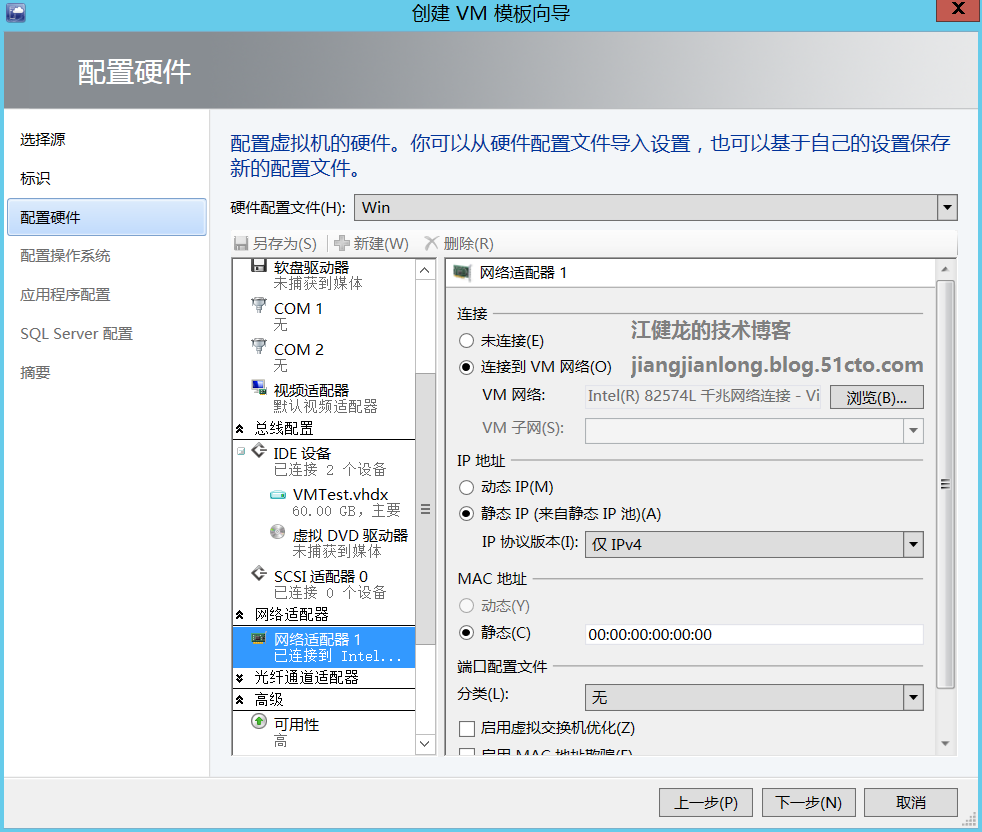Click the COM 1 port icon
Image resolution: width=982 pixels, height=832 pixels.
[x=259, y=305]
